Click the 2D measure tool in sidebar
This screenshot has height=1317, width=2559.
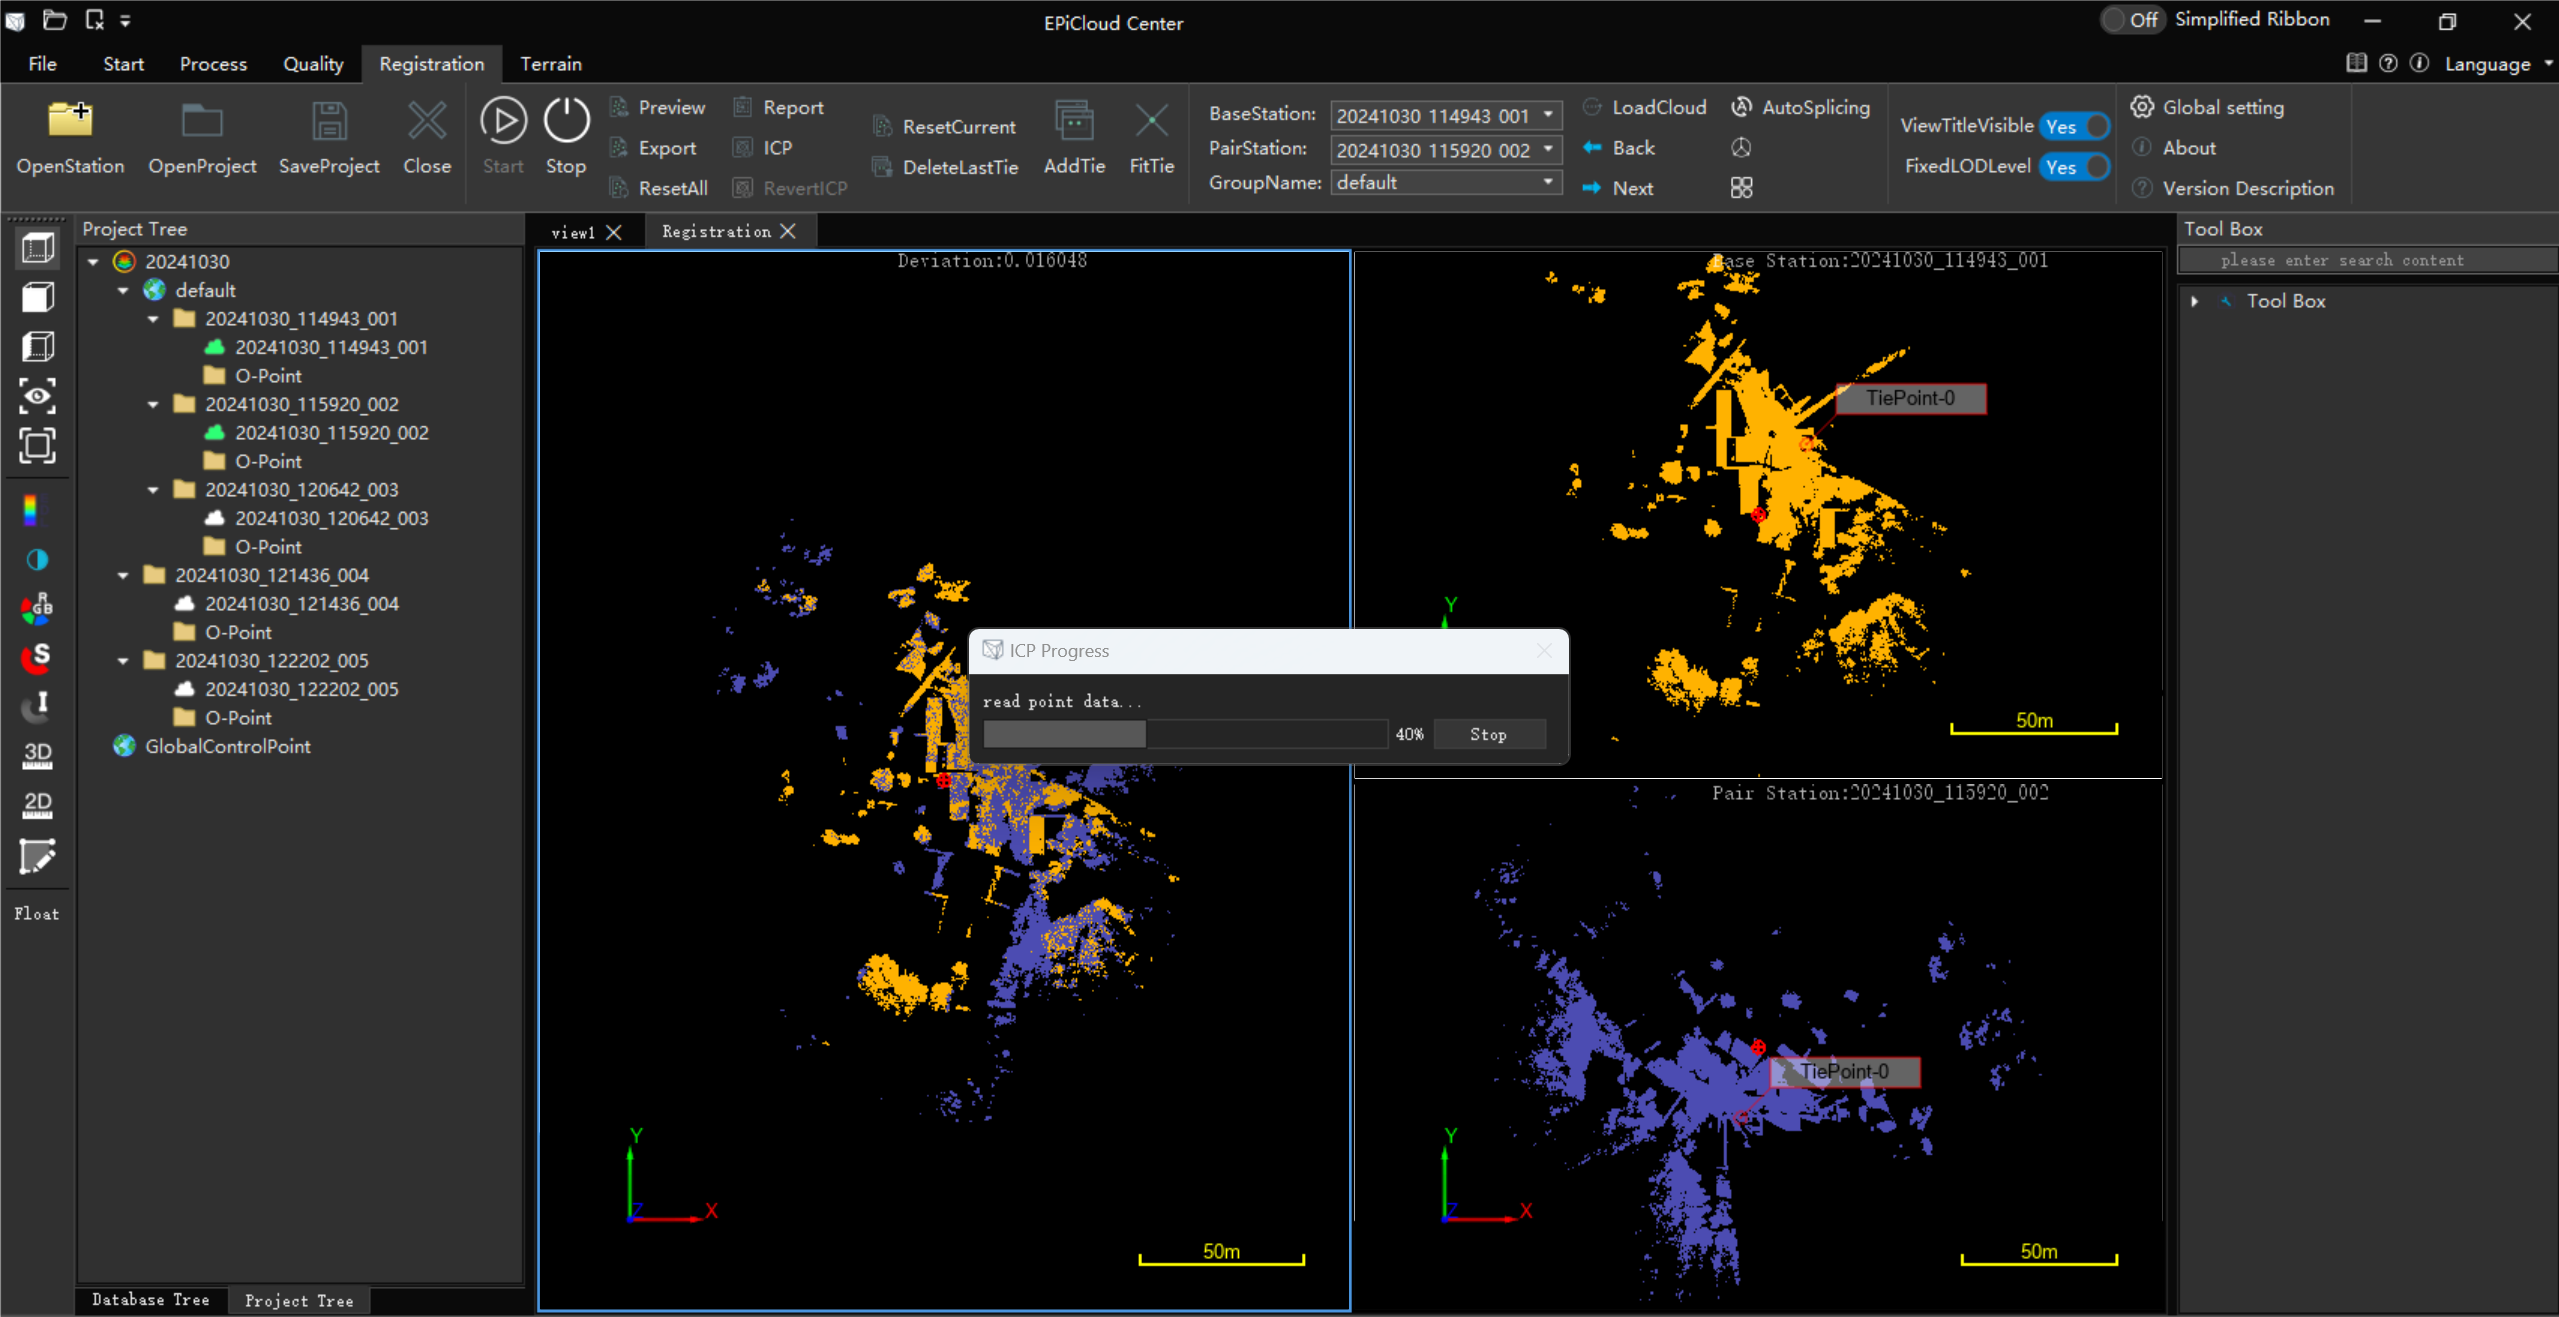pyautogui.click(x=37, y=805)
